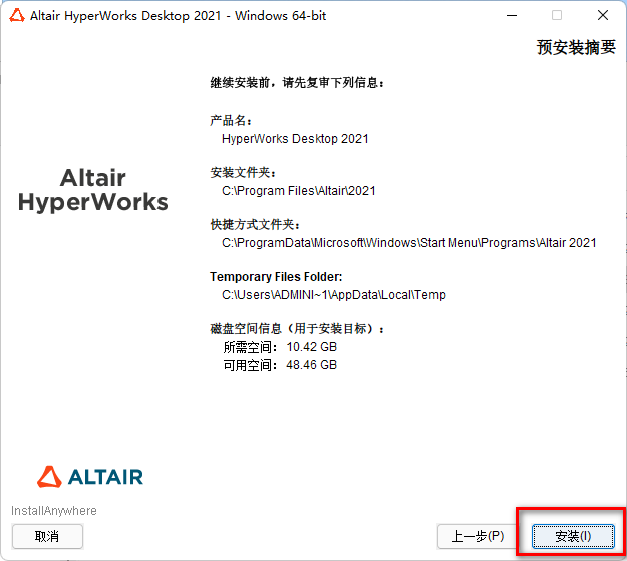This screenshot has height=561, width=627.
Task: Click the 磁盘空间信息 disk space heading
Action: 297,329
